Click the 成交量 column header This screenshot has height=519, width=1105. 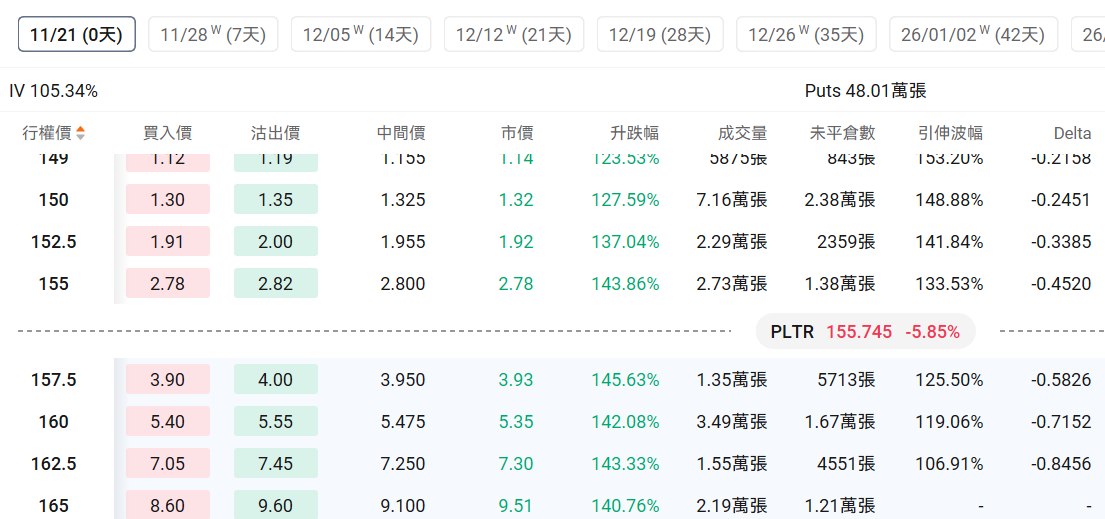point(742,133)
